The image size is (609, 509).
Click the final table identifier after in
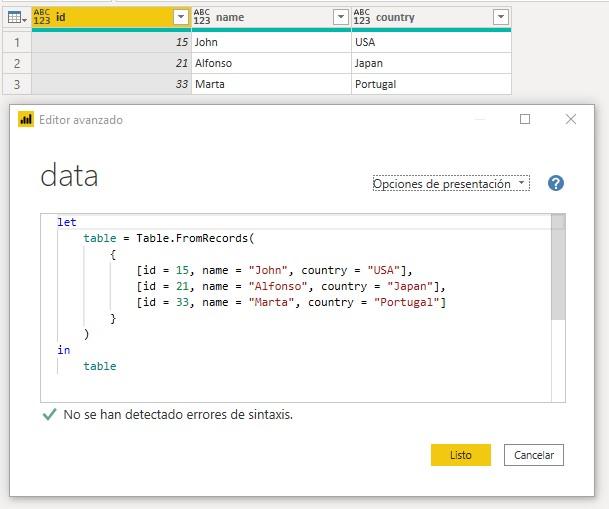(100, 366)
